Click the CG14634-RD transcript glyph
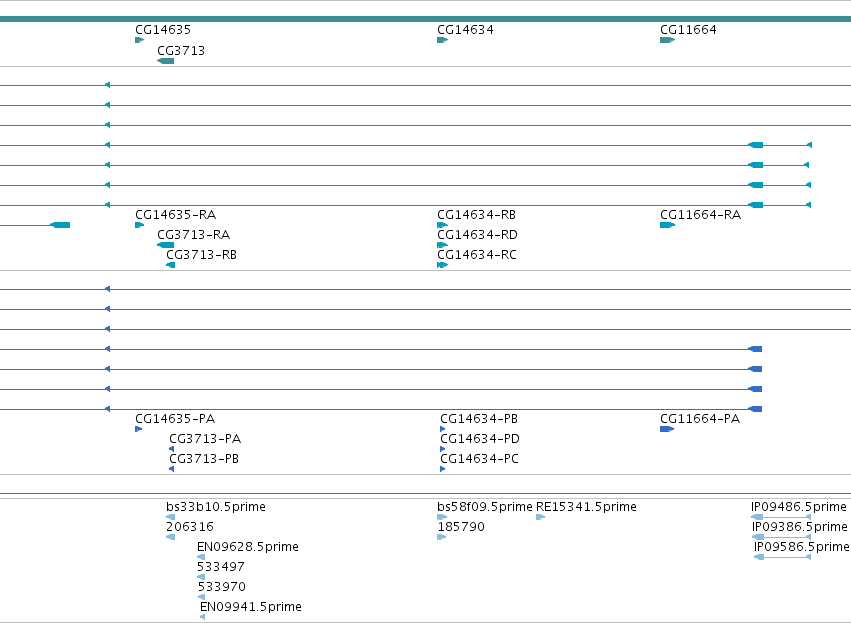Image resolution: width=851 pixels, height=623 pixels. click(442, 245)
